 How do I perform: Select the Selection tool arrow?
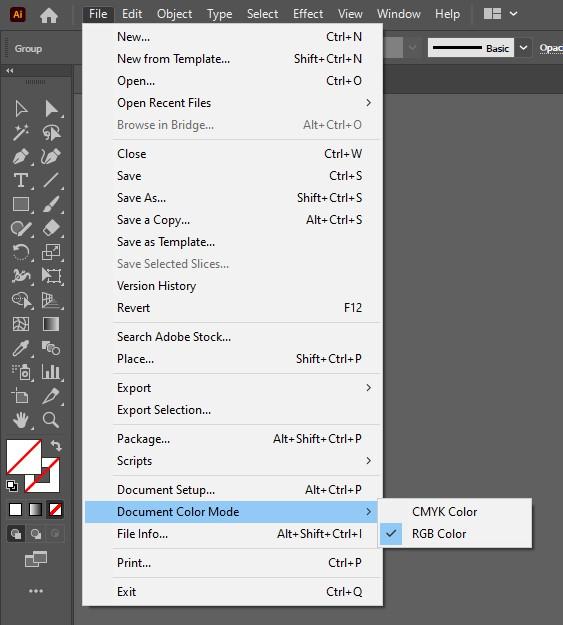click(x=21, y=109)
